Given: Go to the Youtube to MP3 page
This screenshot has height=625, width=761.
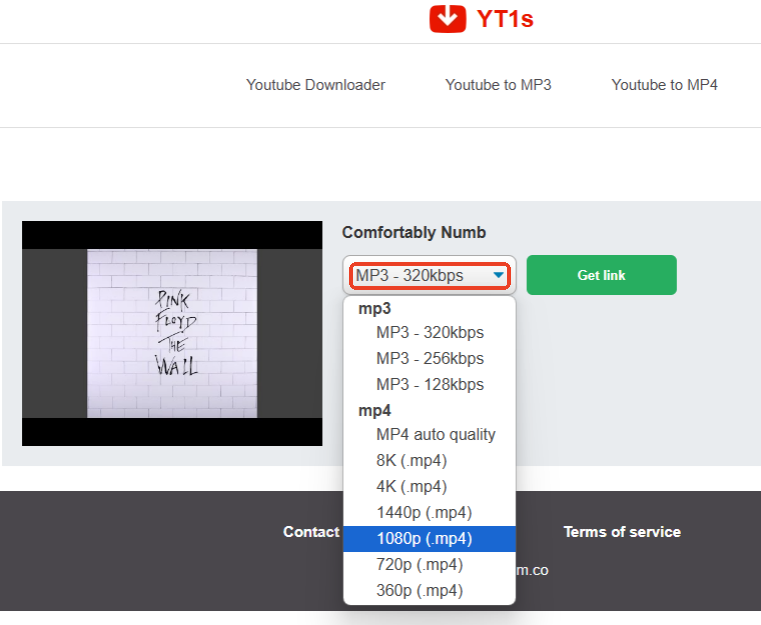Looking at the screenshot, I should tap(498, 85).
